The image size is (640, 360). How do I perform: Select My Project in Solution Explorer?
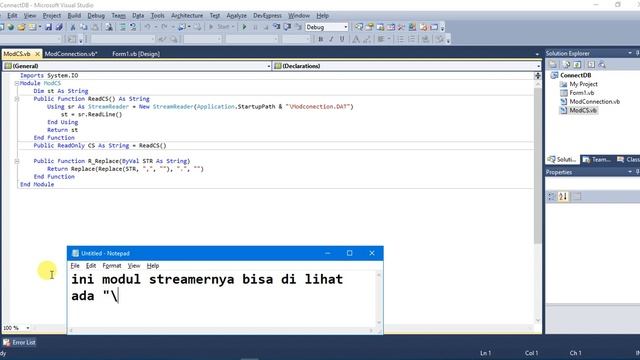pos(583,84)
